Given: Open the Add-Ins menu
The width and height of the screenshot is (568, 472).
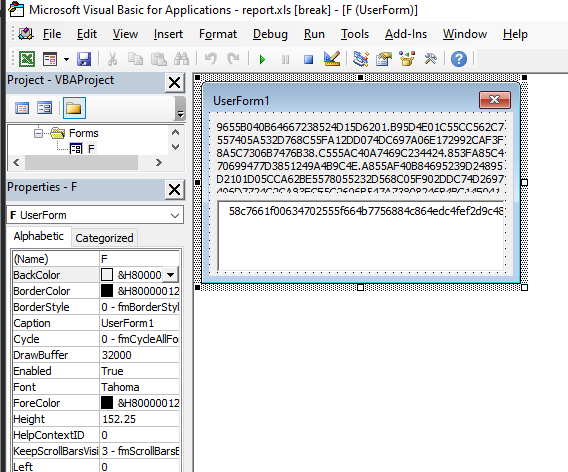Looking at the screenshot, I should tap(406, 34).
